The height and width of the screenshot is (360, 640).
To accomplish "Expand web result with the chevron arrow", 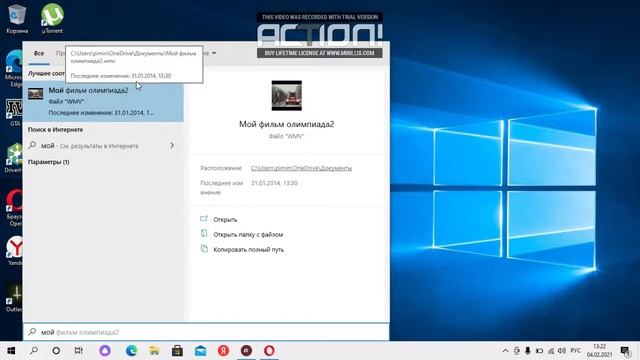I will coord(172,145).
